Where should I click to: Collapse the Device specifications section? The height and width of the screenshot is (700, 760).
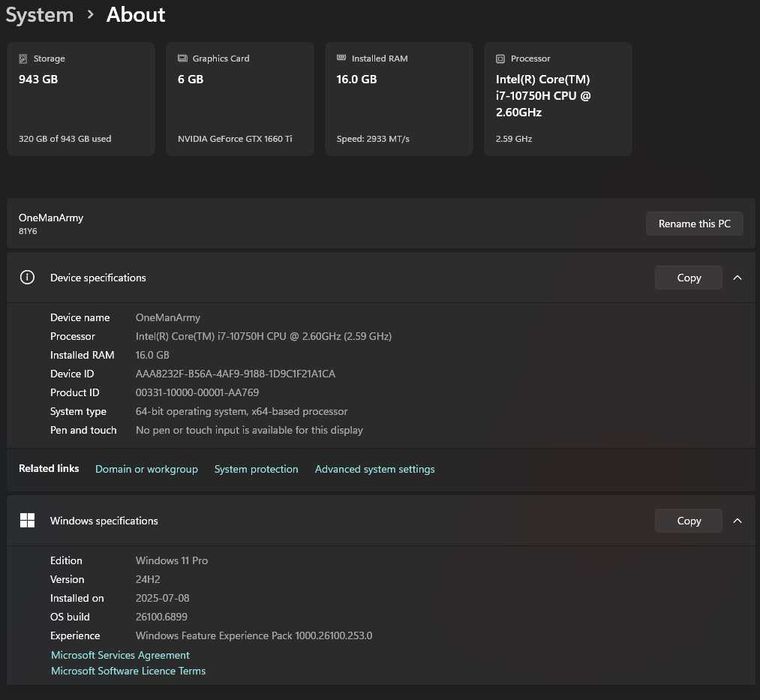tap(737, 278)
